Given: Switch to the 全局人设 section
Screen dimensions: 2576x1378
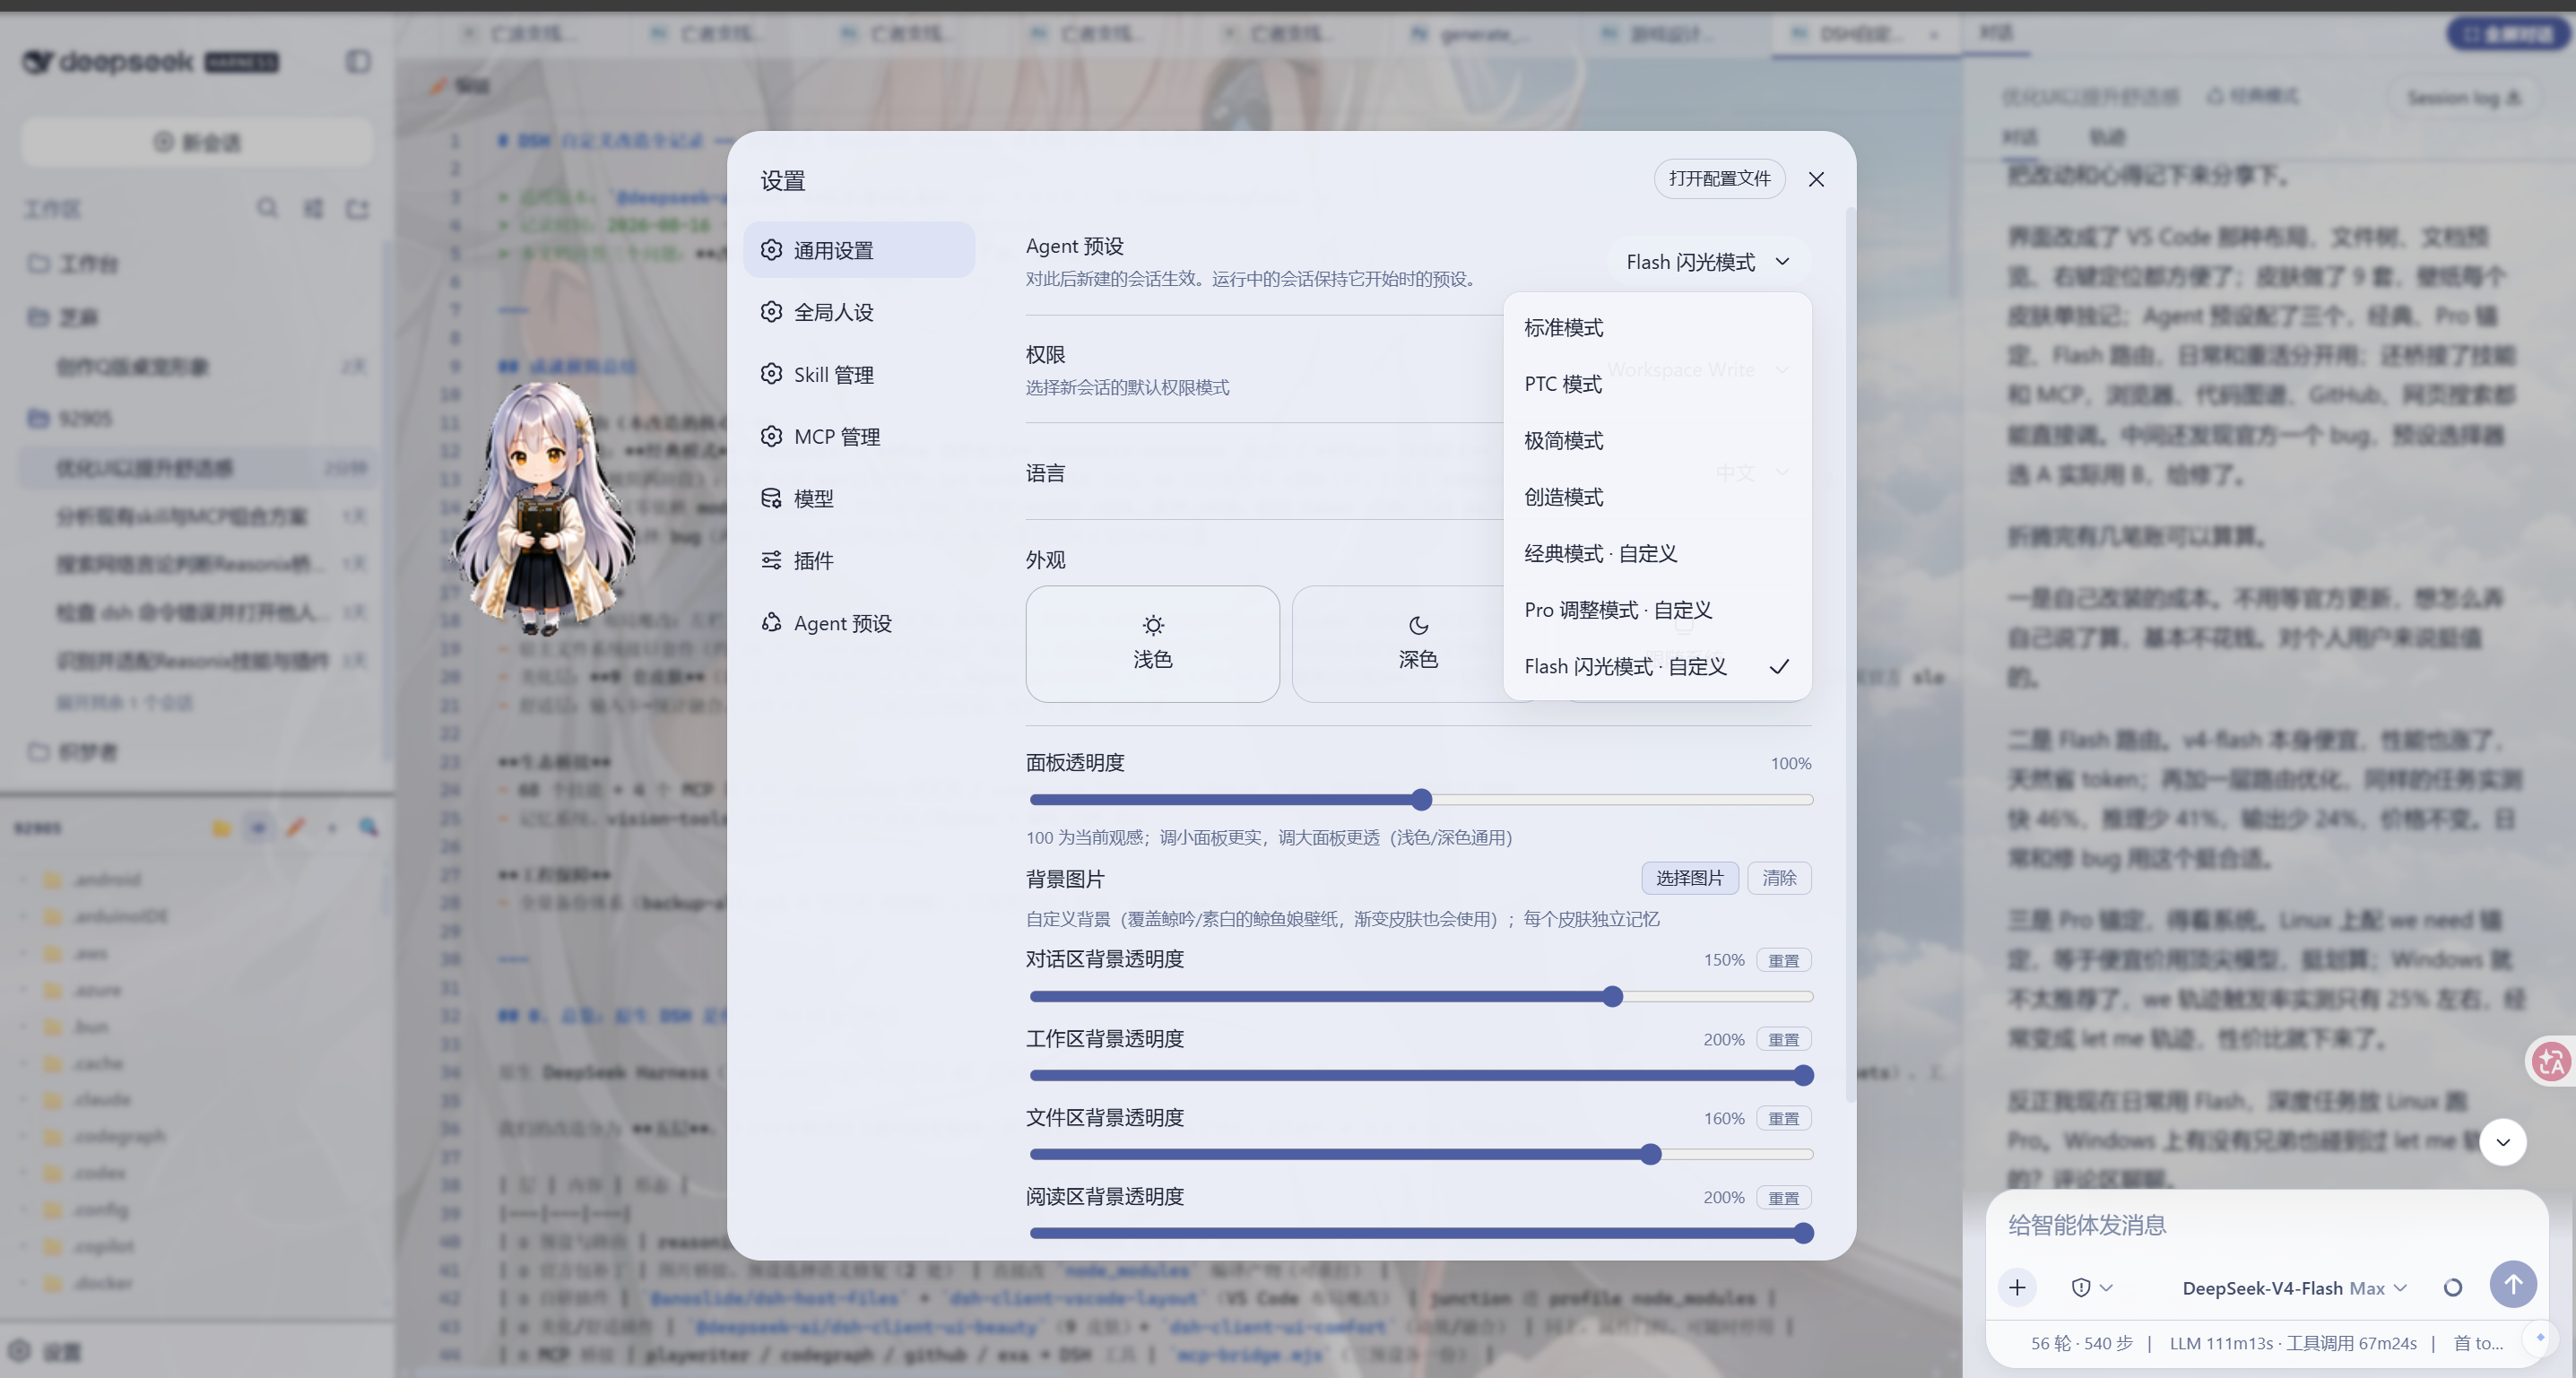Looking at the screenshot, I should tap(859, 312).
